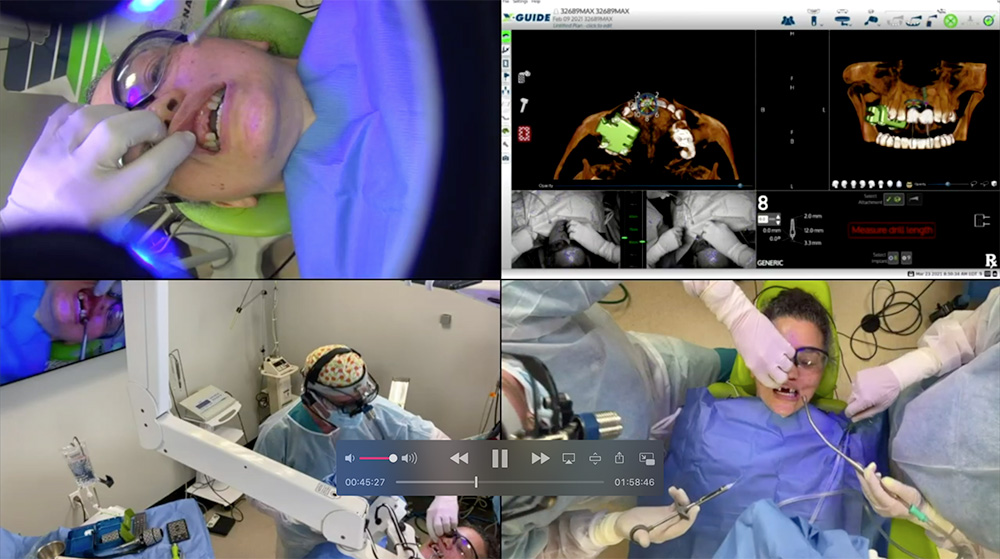Click the remaining time 01:58:46
This screenshot has height=559, width=1000.
[x=634, y=483]
